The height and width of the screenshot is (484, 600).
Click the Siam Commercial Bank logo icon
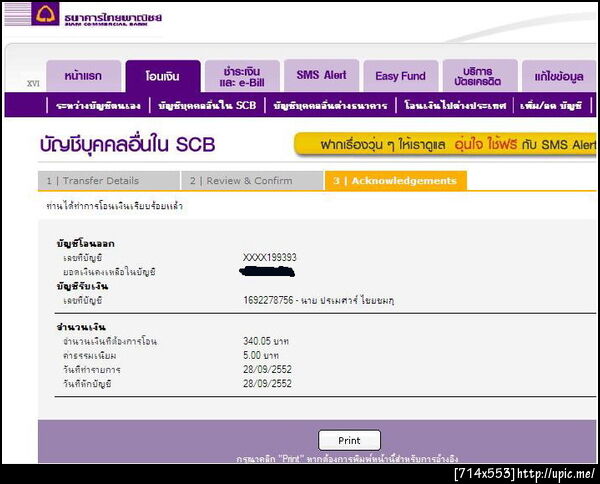pyautogui.click(x=45, y=14)
